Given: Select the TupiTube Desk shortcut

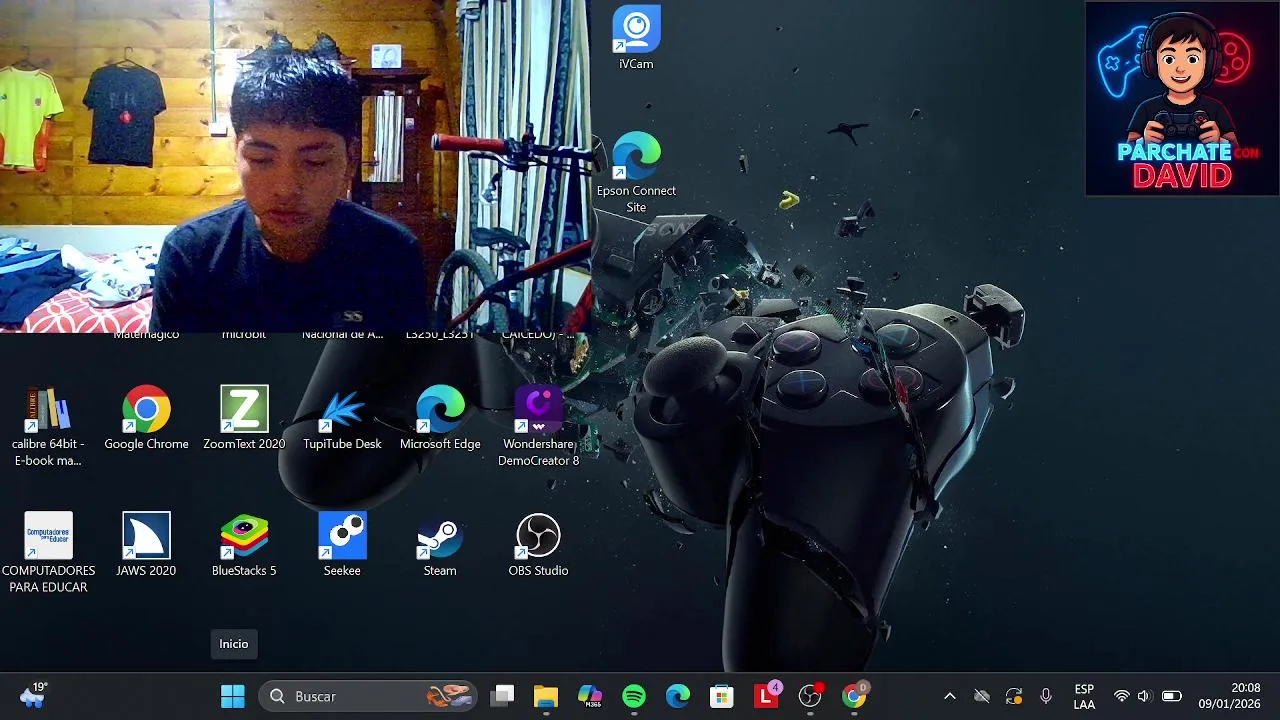Looking at the screenshot, I should [x=342, y=418].
